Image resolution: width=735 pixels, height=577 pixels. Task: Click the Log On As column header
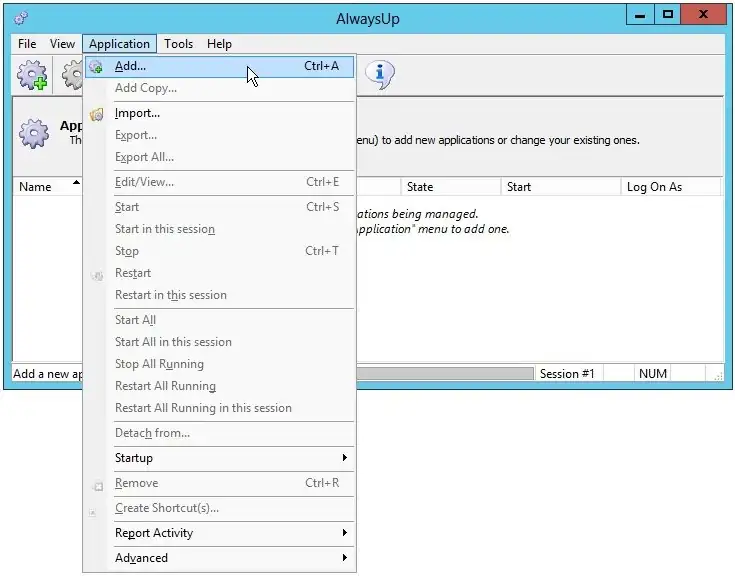tap(654, 187)
